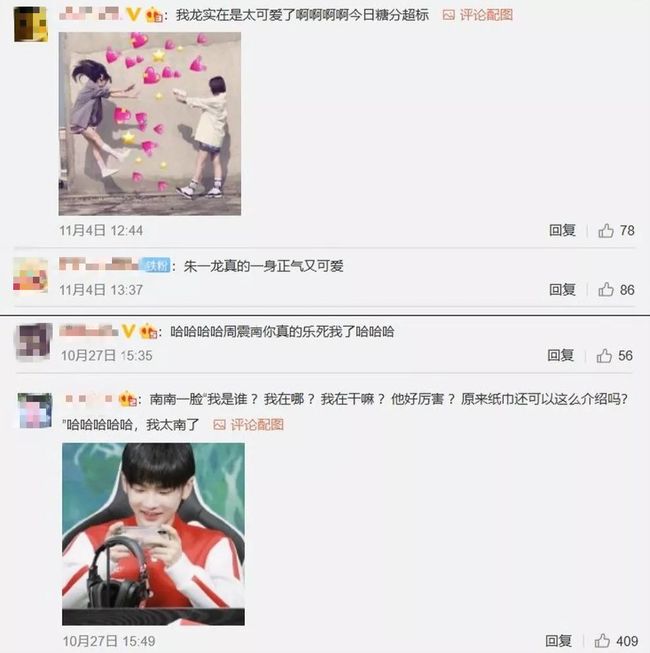The height and width of the screenshot is (653, 650).
Task: Reply to comment posted 11月4日 12:44
Action: point(562,230)
